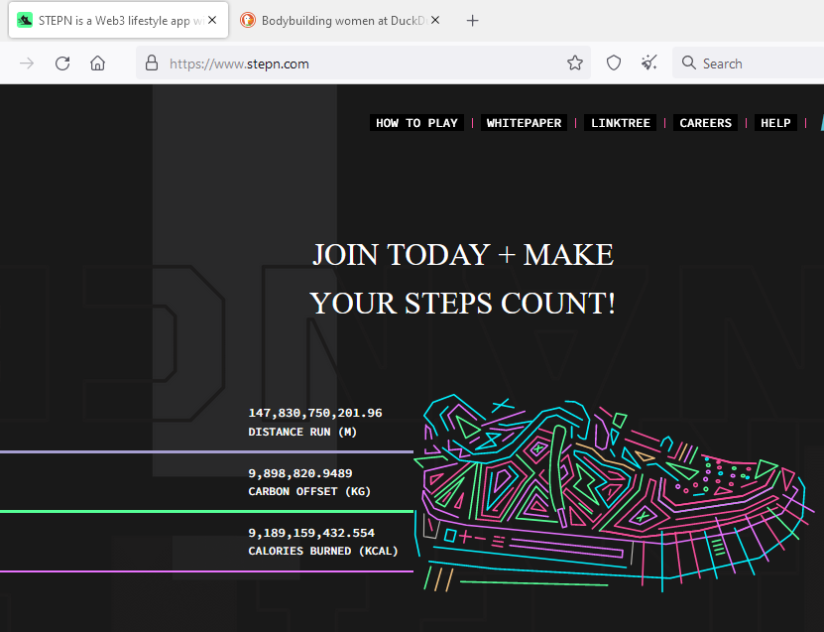The image size is (824, 632).
Task: Click the CALORIES BURNED (KCAL) label
Action: (323, 551)
